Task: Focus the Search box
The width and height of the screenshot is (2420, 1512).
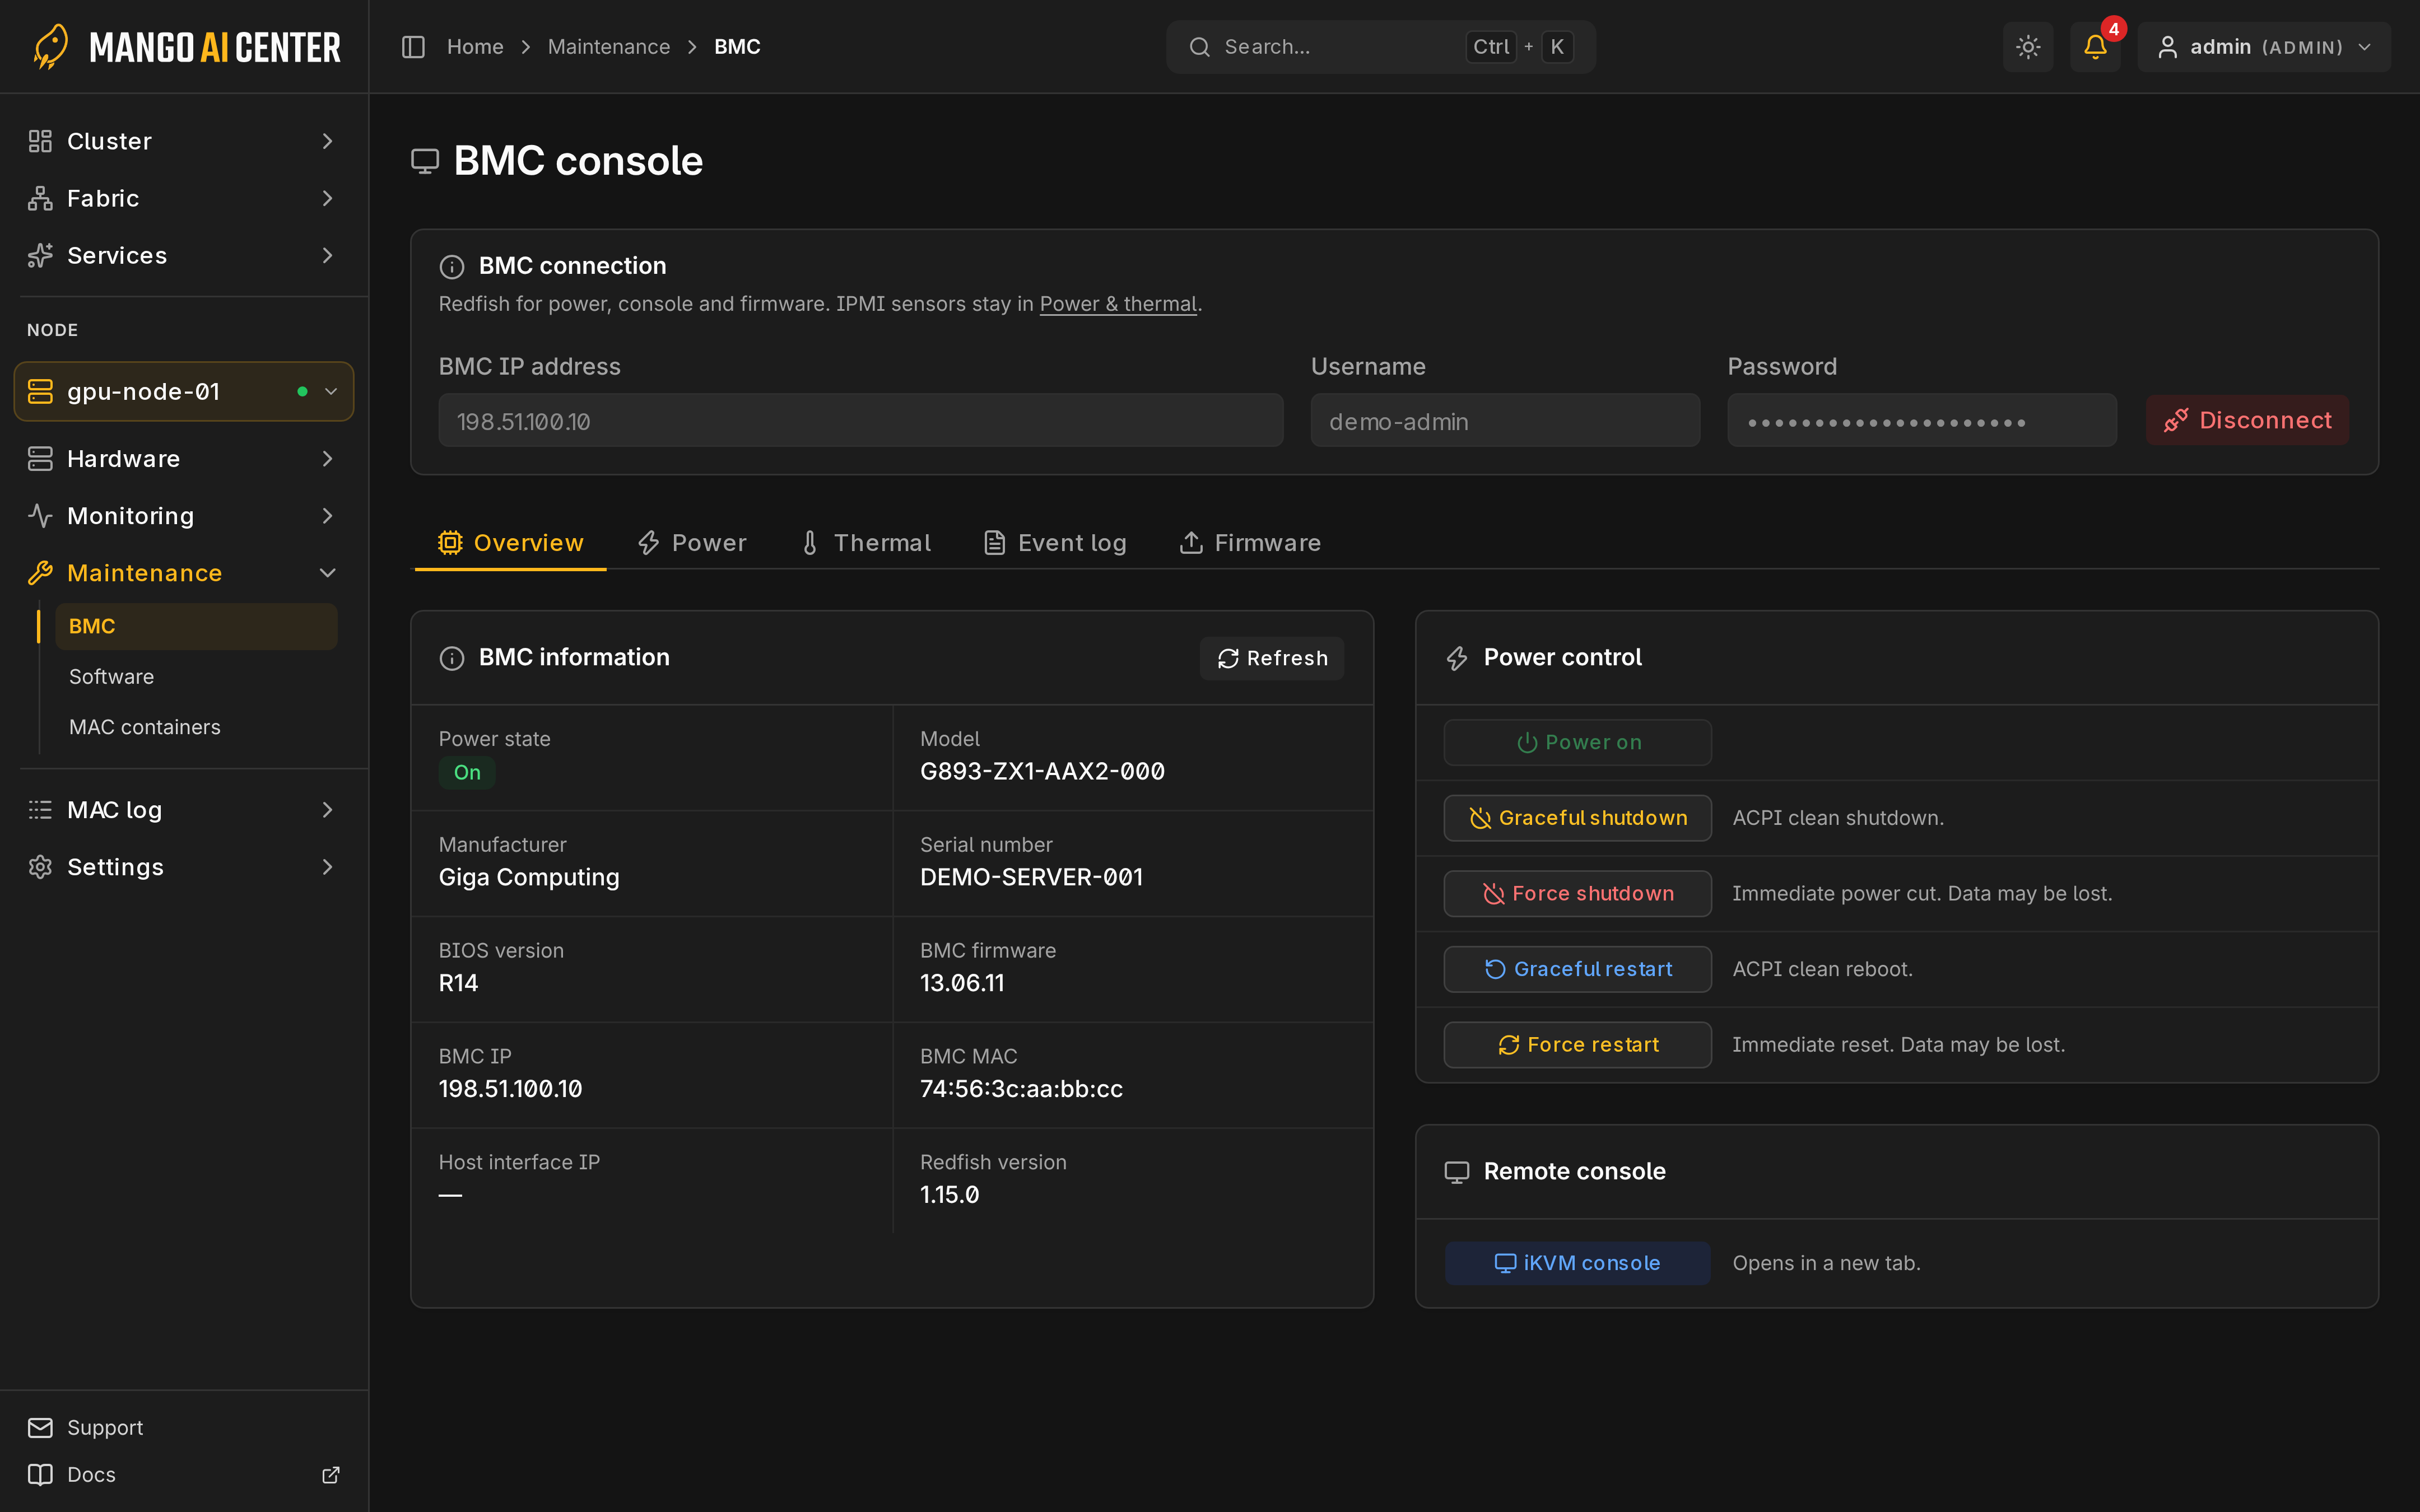Action: coord(1380,47)
